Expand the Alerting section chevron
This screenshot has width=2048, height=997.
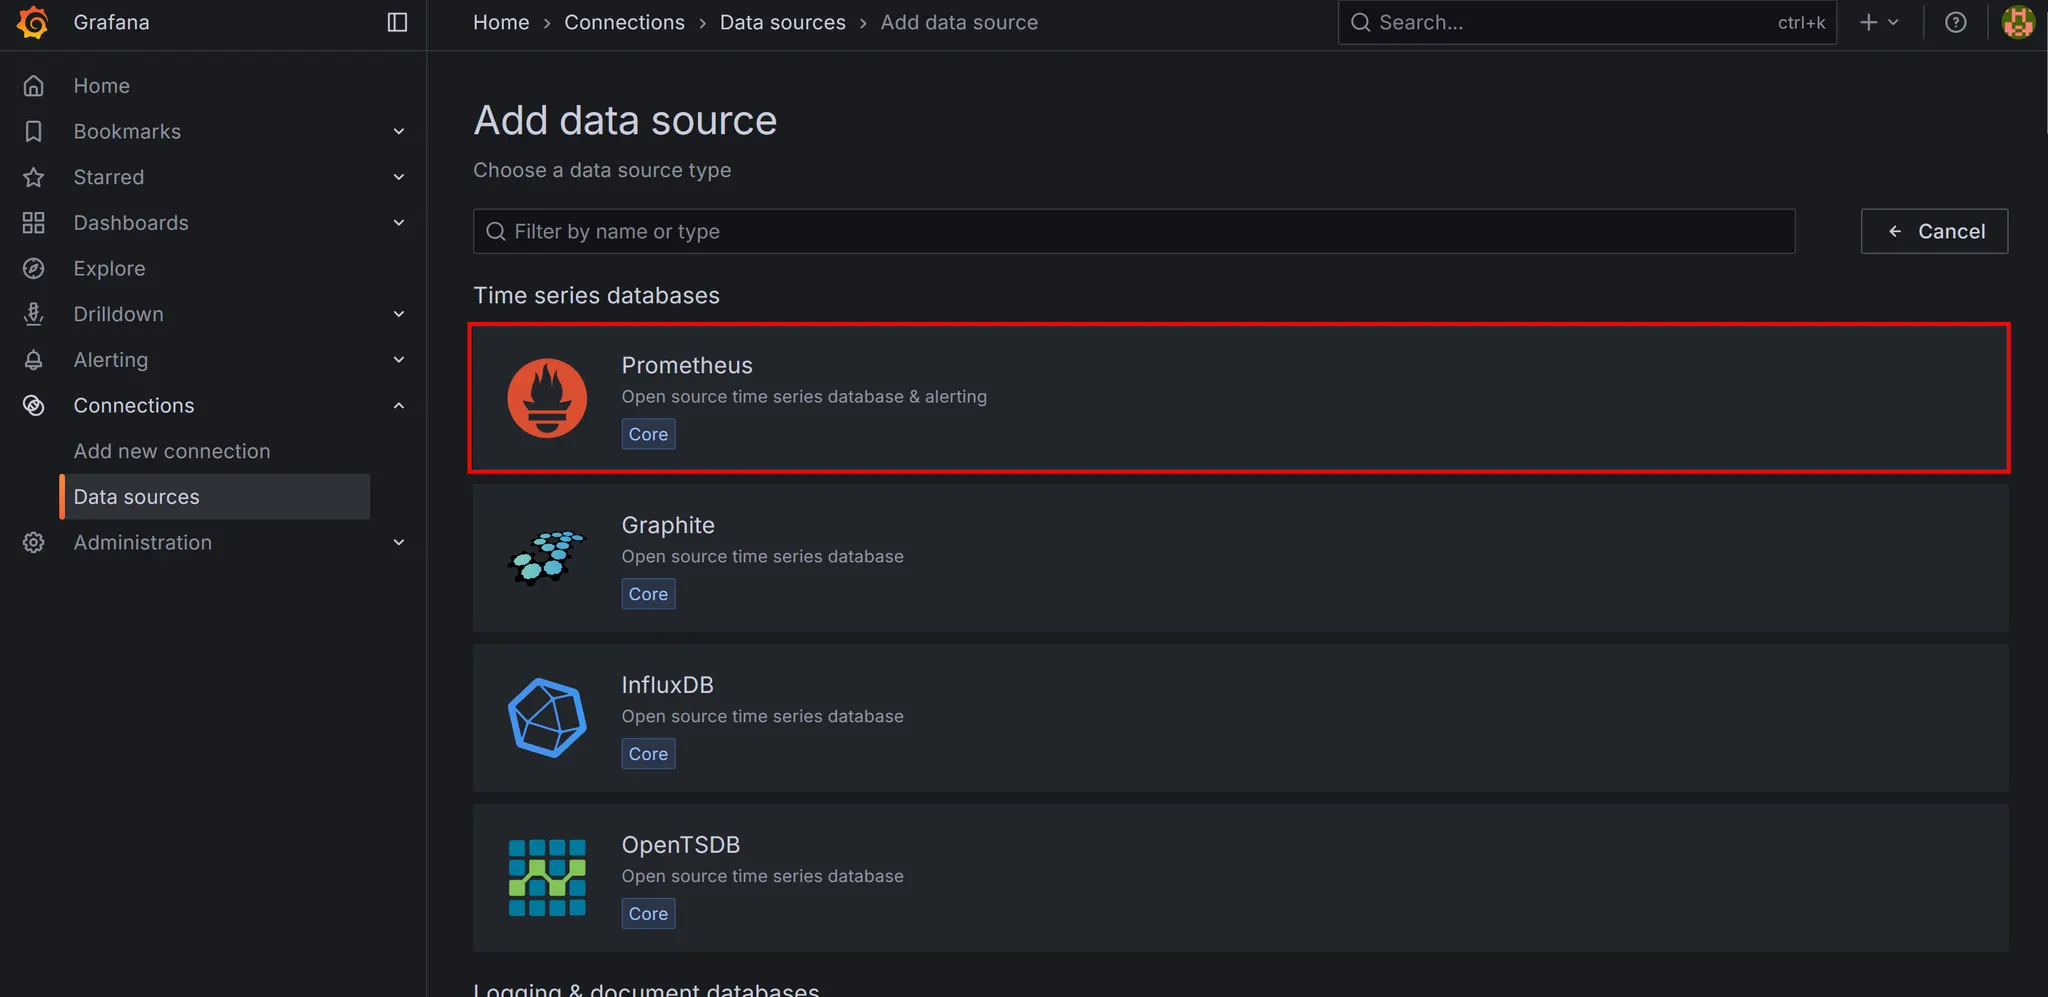click(399, 360)
